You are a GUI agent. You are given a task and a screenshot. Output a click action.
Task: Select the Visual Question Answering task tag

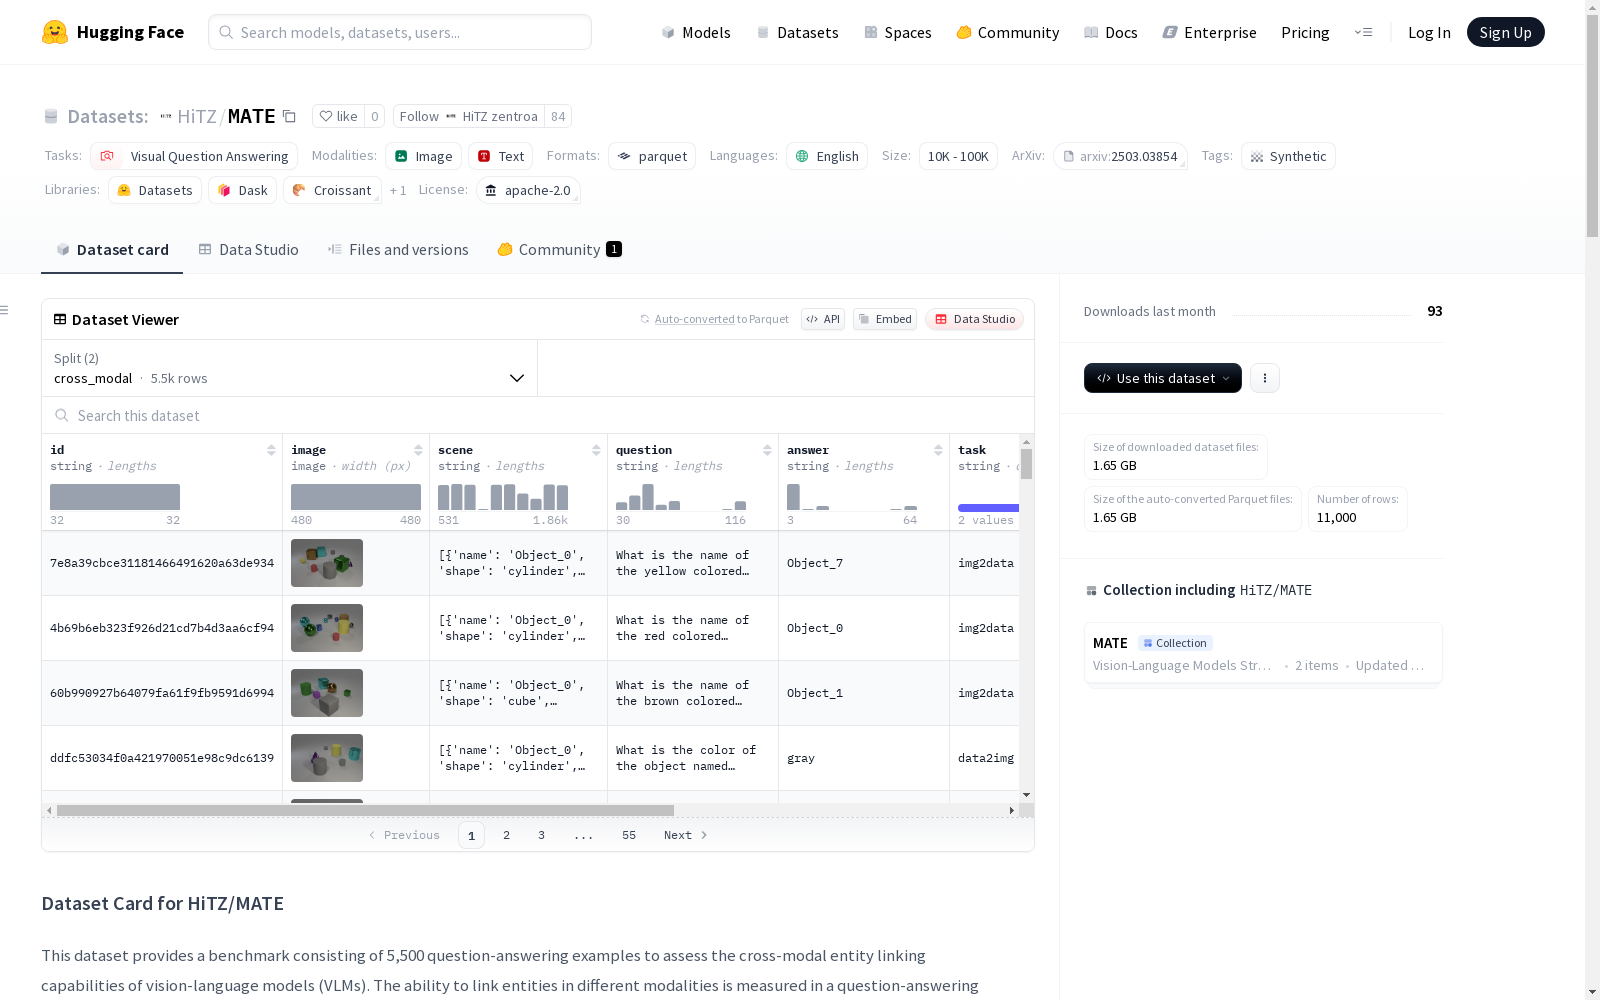click(x=194, y=156)
